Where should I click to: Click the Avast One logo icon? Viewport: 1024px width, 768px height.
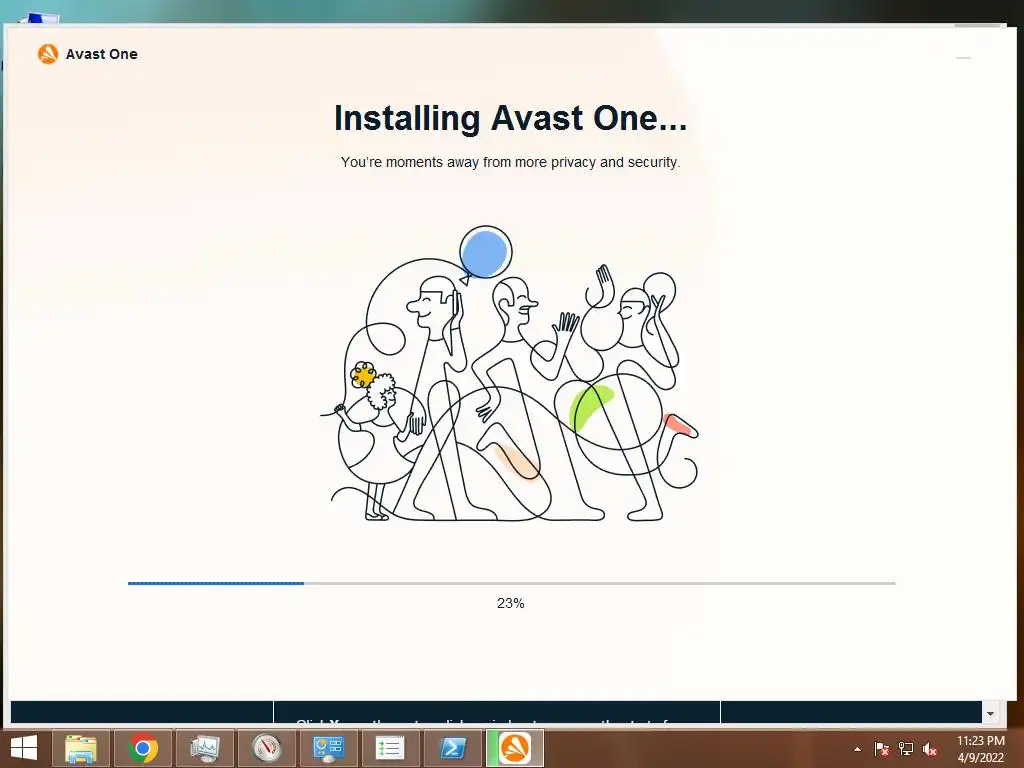coord(48,54)
